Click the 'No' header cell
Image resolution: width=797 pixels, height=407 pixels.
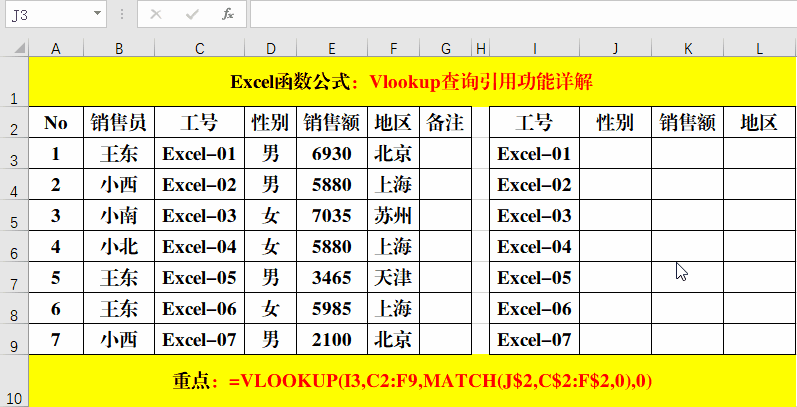[56, 122]
